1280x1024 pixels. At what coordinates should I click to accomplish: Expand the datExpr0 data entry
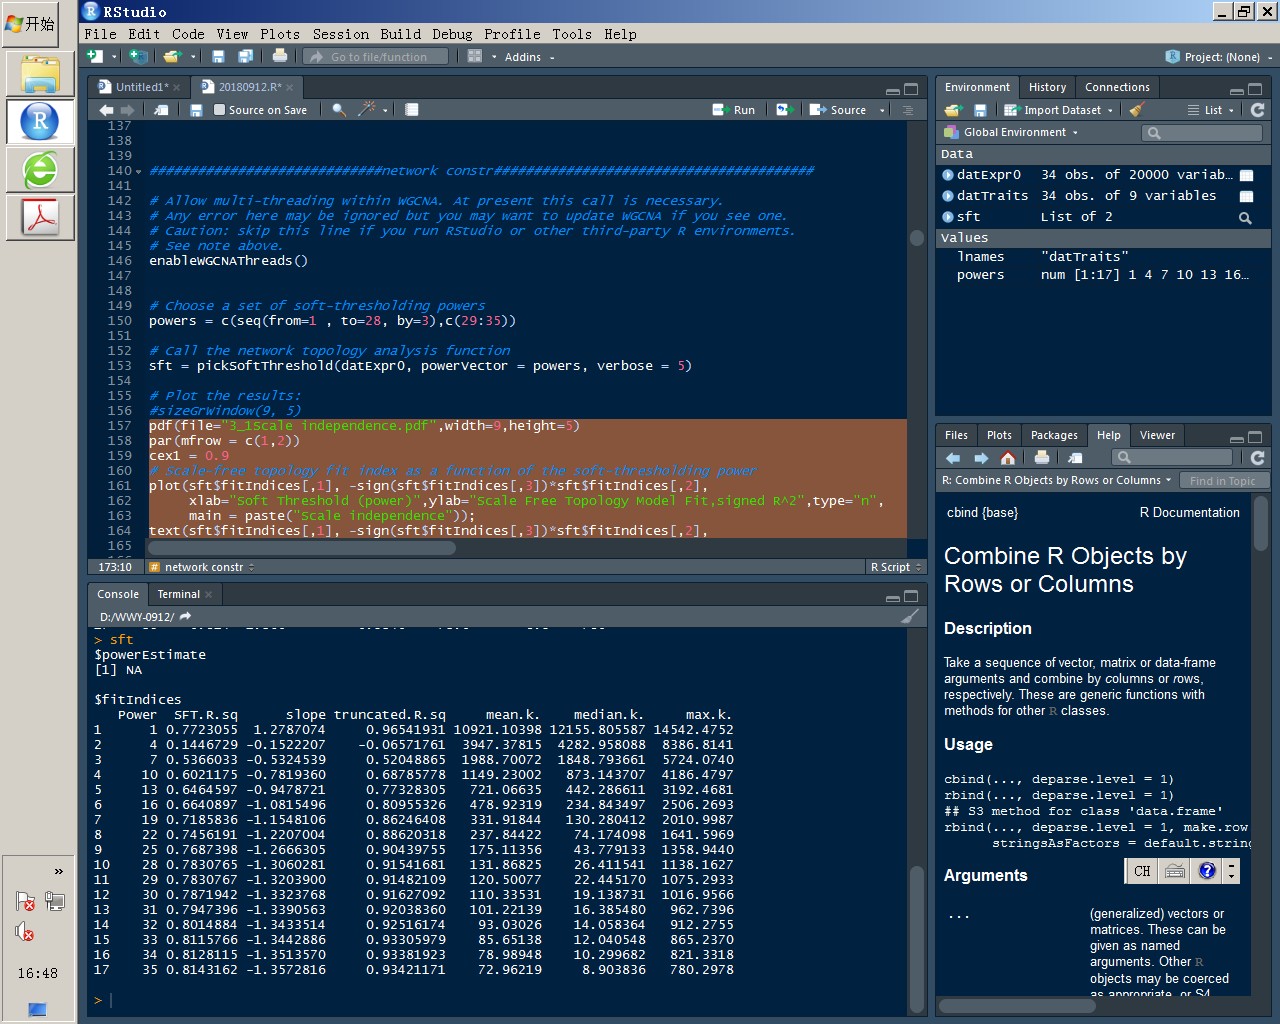(948, 175)
